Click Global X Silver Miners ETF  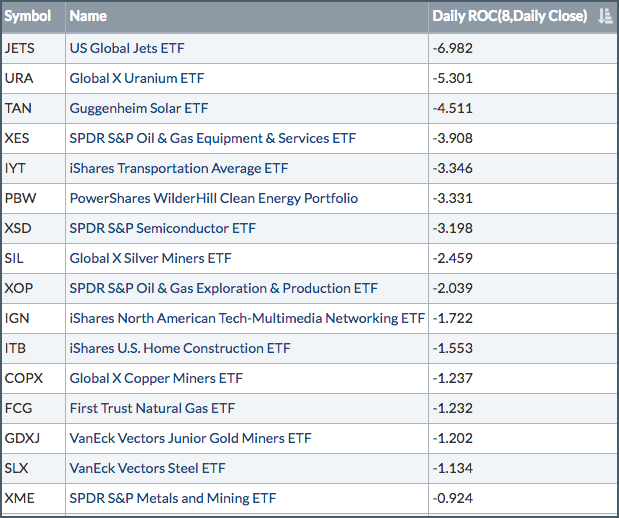pos(150,258)
